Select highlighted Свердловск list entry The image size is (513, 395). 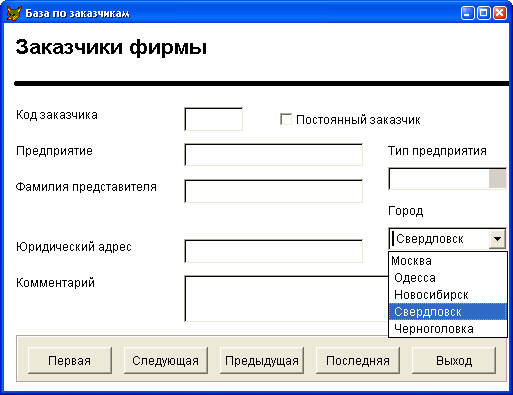[448, 312]
